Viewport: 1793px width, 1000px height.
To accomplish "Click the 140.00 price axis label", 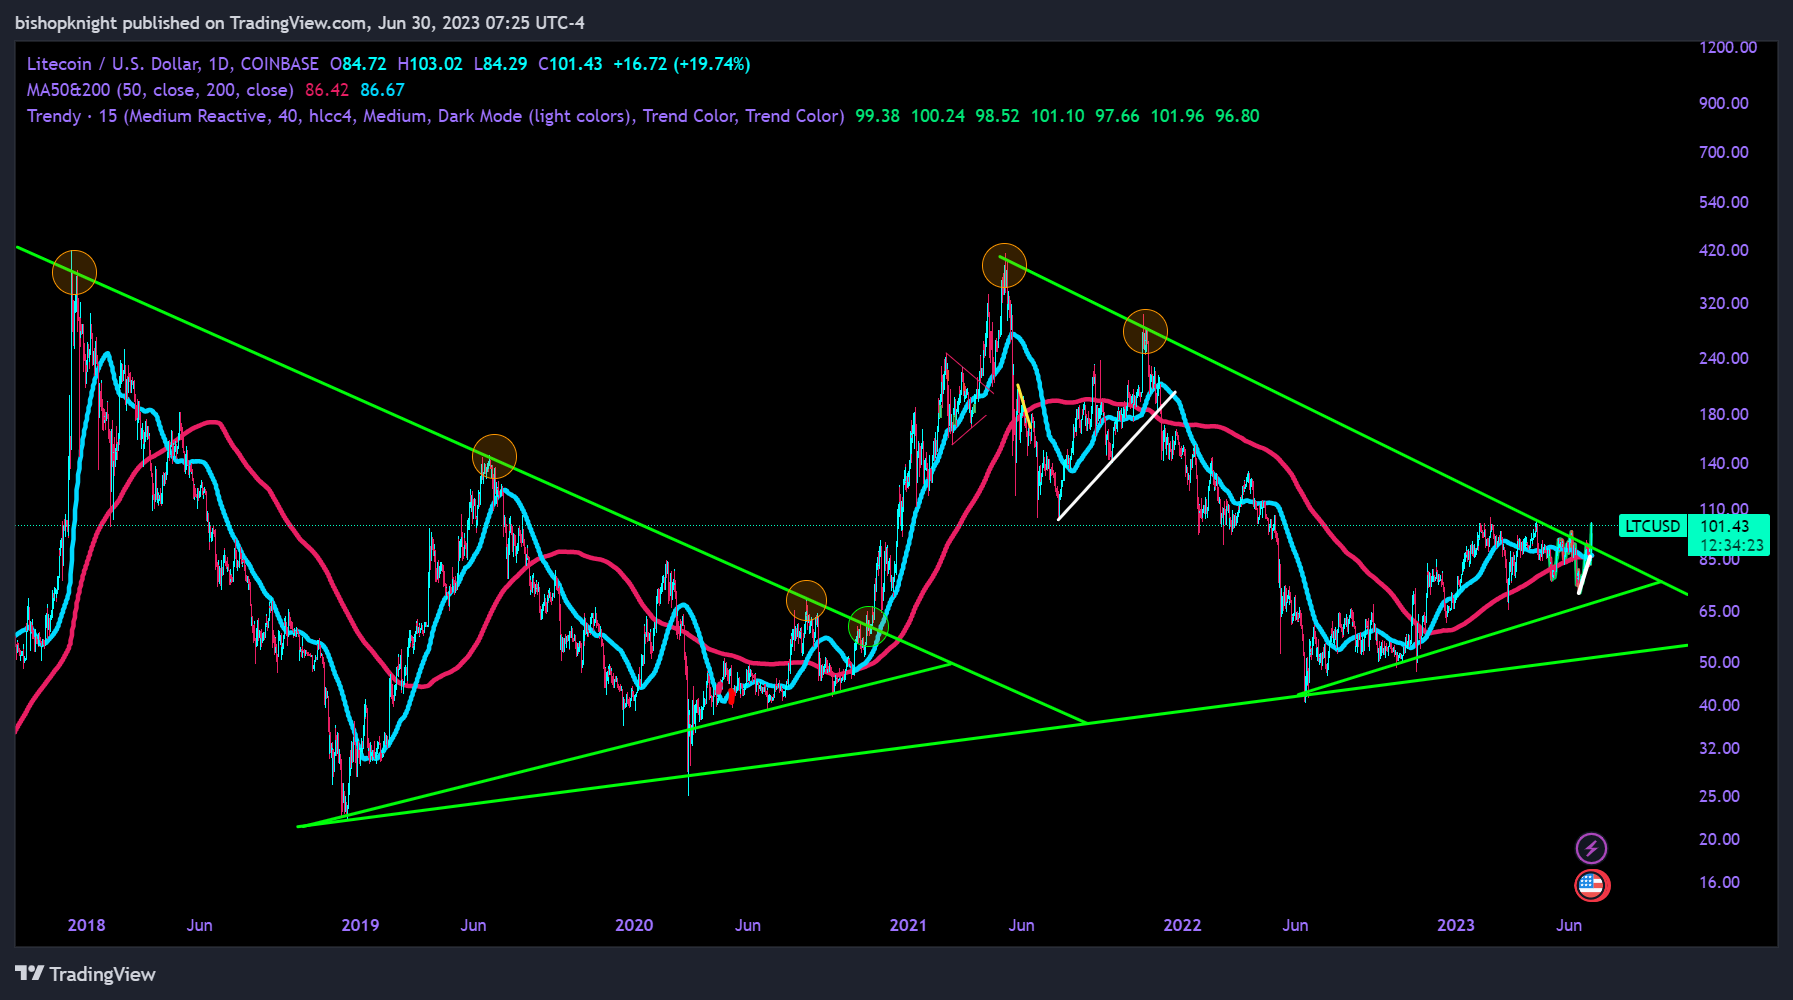I will (1724, 463).
